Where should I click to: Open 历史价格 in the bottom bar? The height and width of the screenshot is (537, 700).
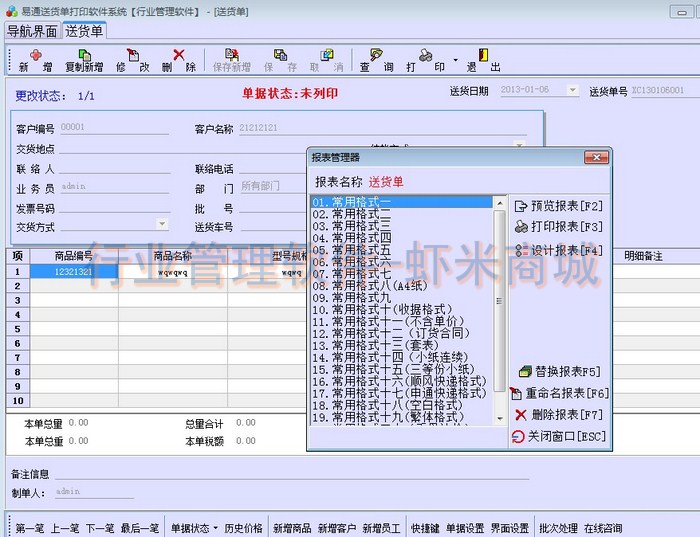point(243,529)
